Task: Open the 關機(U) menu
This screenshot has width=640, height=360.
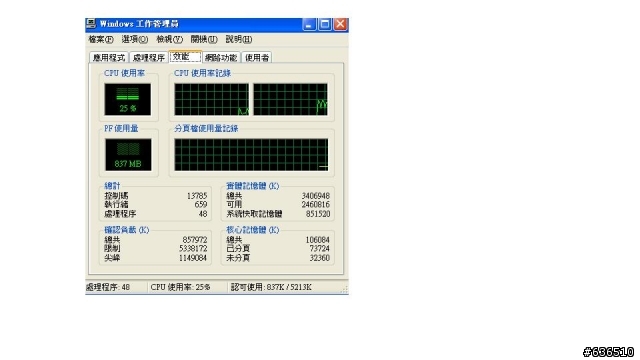Action: [204, 39]
